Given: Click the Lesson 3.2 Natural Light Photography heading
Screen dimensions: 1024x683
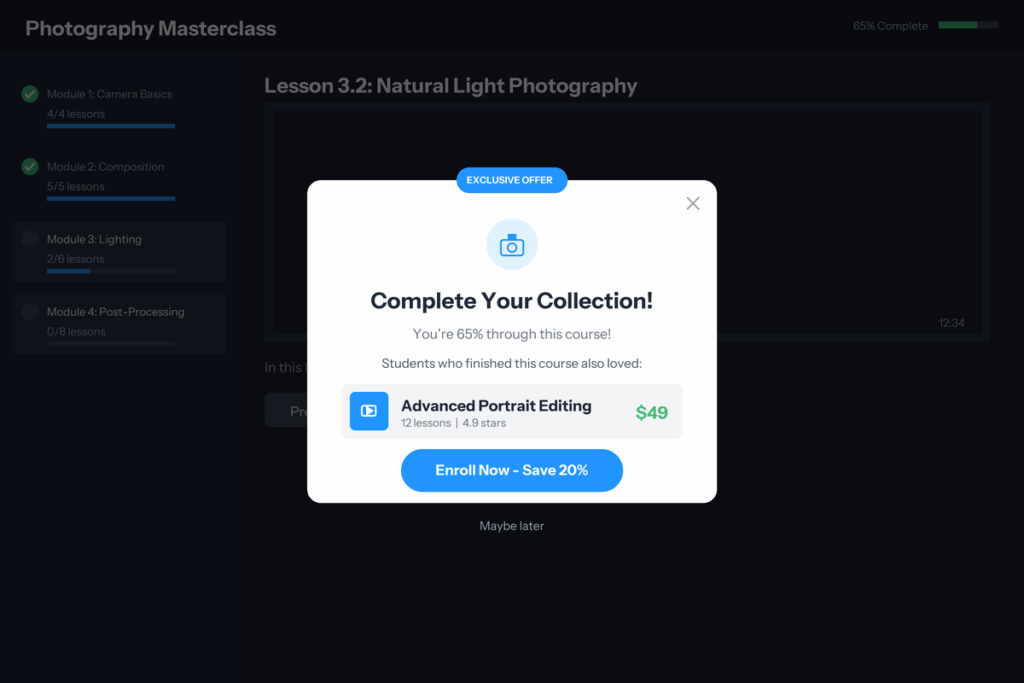Looking at the screenshot, I should (x=451, y=86).
